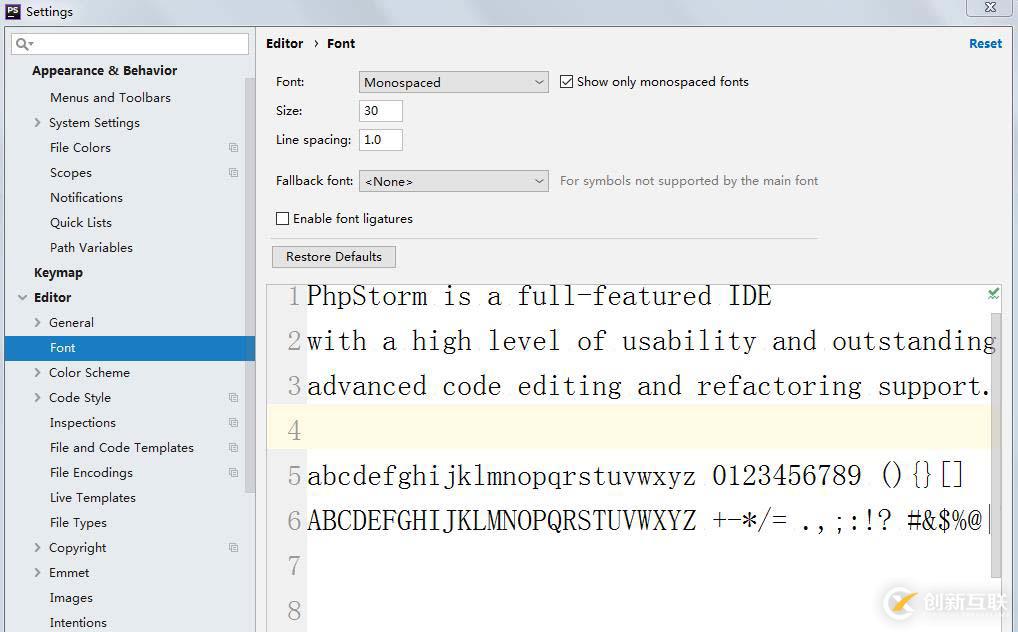Open Live Templates settings
Viewport: 1018px width, 632px height.
pos(93,498)
